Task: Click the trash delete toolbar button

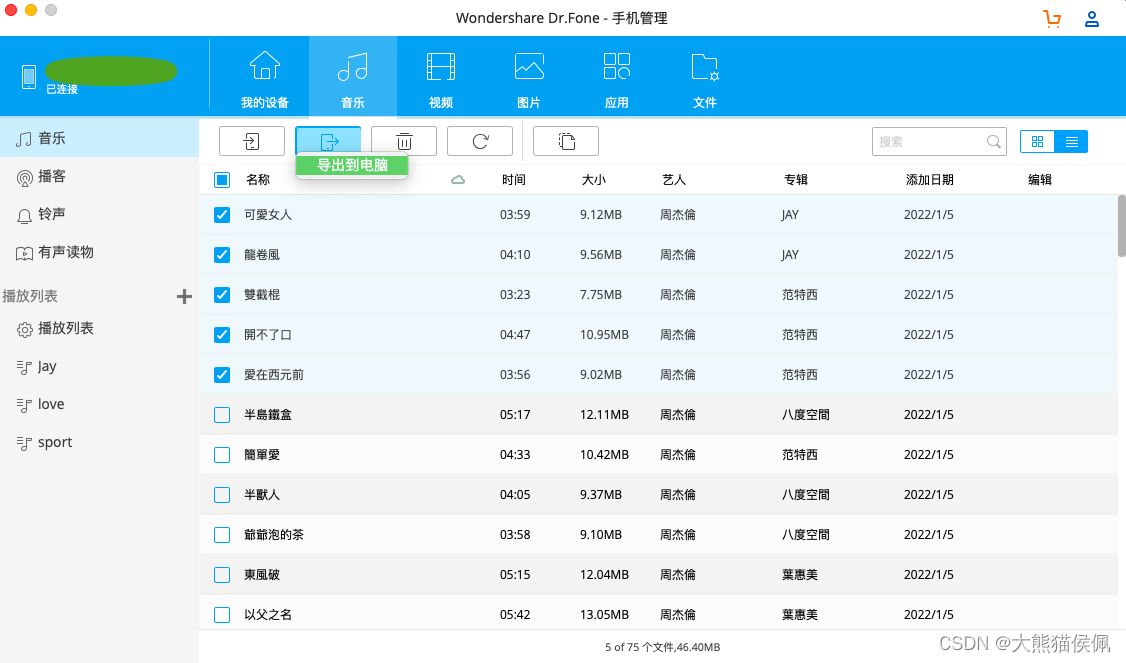Action: click(404, 141)
